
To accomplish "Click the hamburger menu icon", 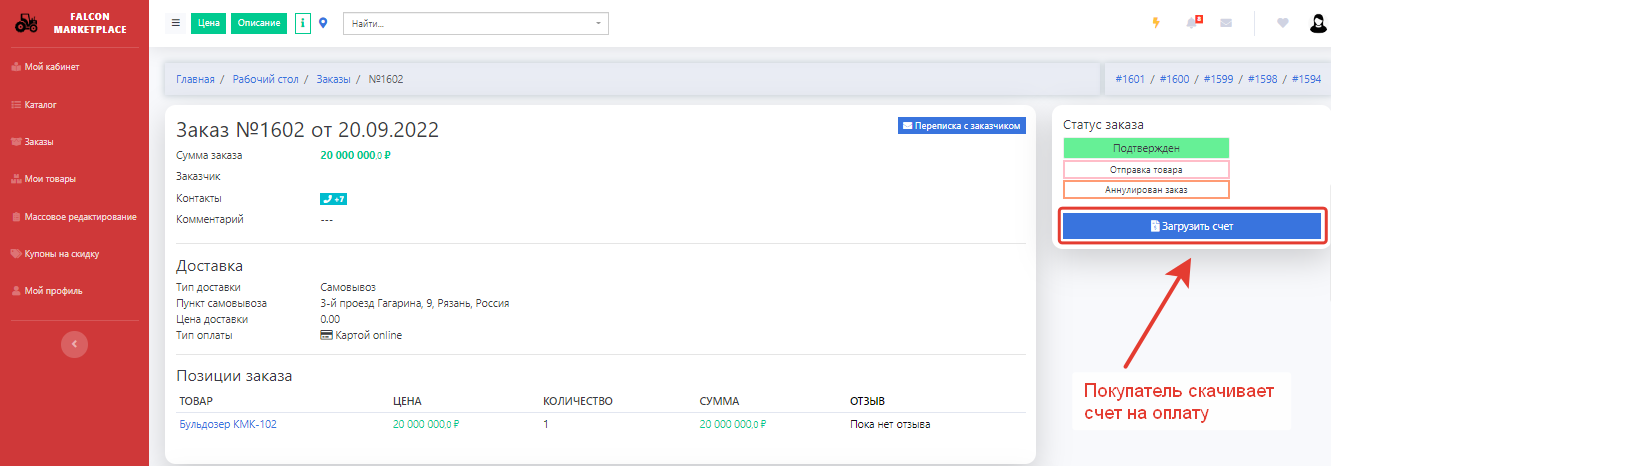I will (176, 23).
